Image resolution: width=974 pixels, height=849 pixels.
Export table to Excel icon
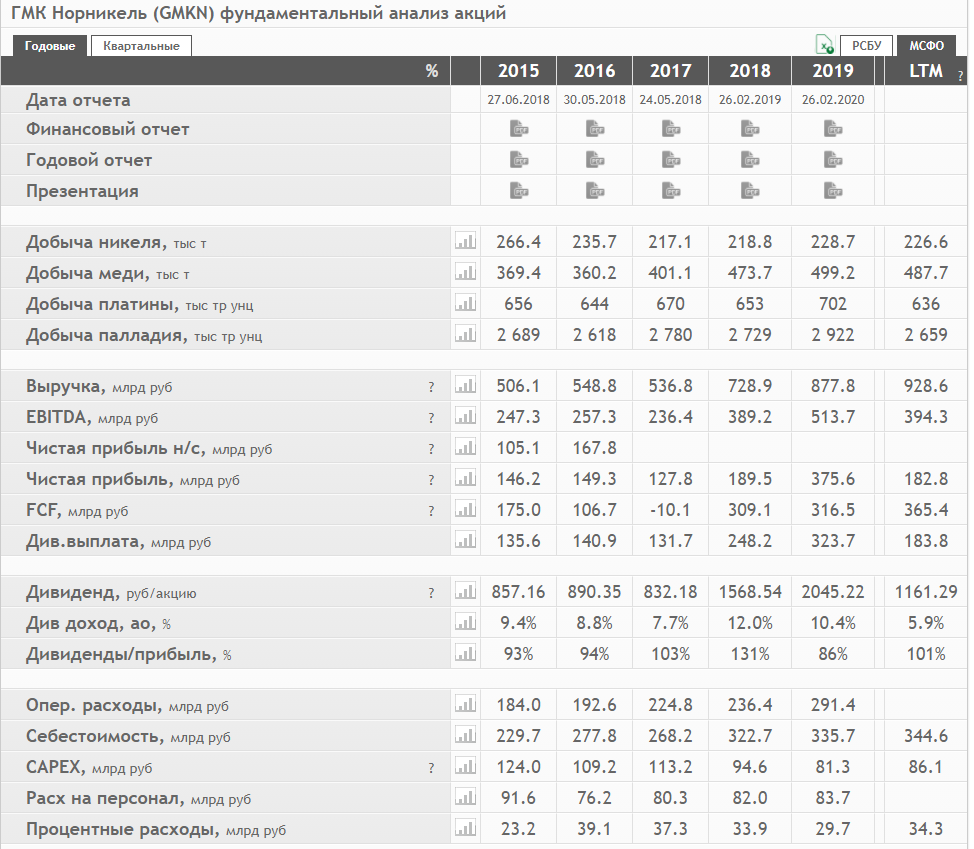point(824,45)
